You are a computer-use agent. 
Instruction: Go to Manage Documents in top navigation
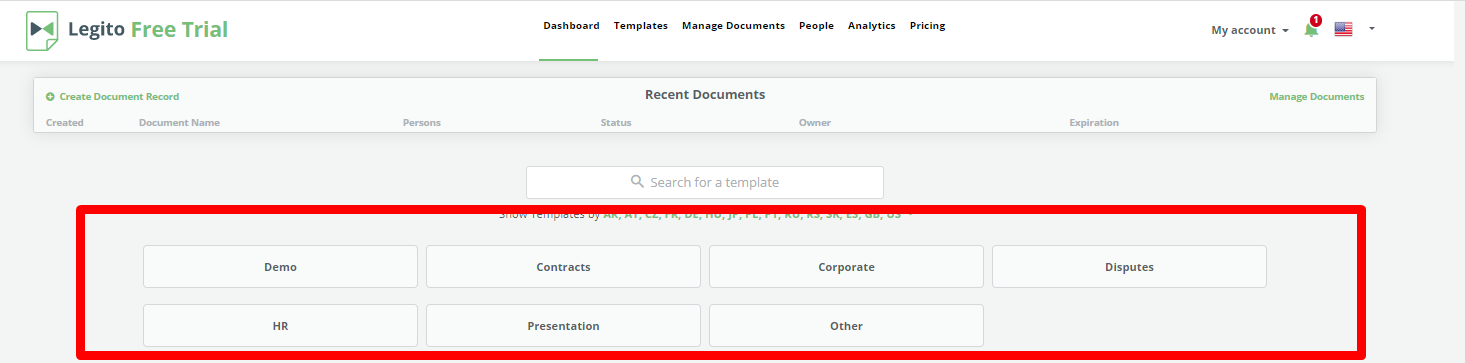(733, 26)
